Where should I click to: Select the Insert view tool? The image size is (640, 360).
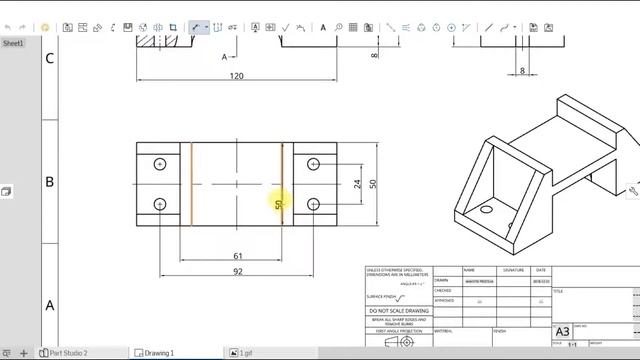pyautogui.click(x=67, y=27)
